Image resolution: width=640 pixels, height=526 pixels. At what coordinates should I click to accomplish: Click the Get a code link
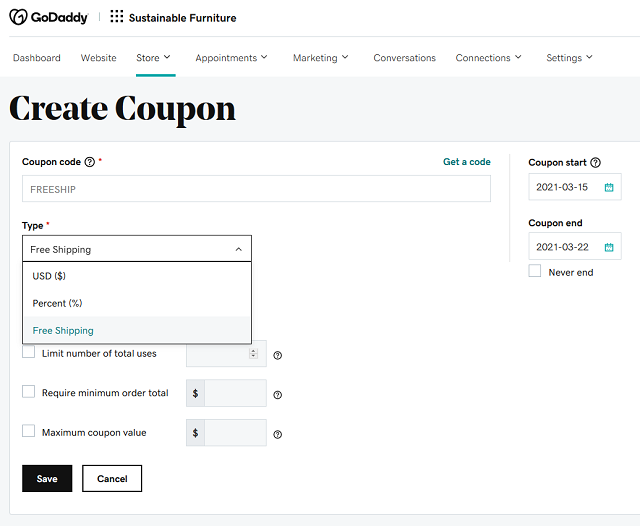tap(467, 162)
